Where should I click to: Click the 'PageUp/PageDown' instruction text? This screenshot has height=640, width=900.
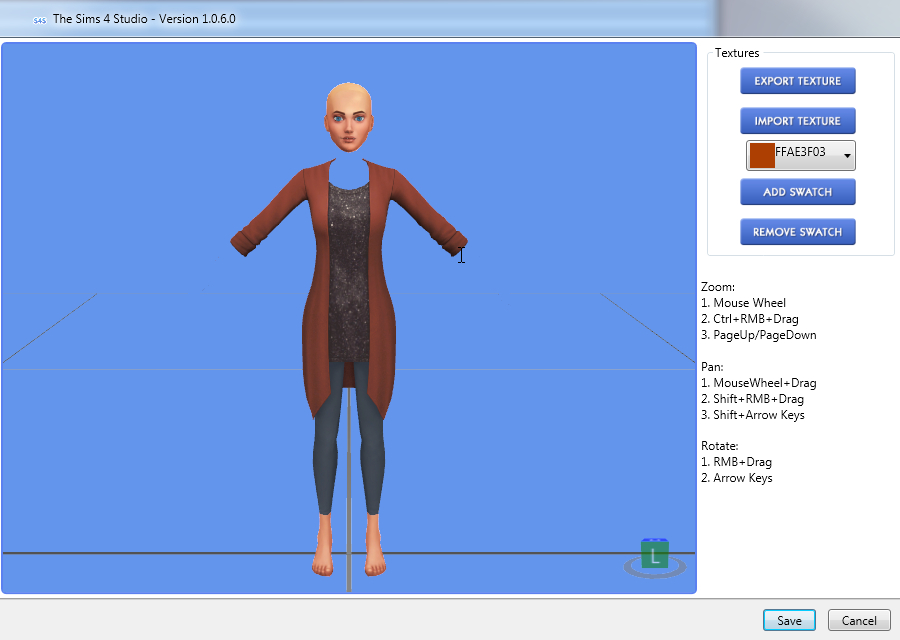tap(765, 335)
